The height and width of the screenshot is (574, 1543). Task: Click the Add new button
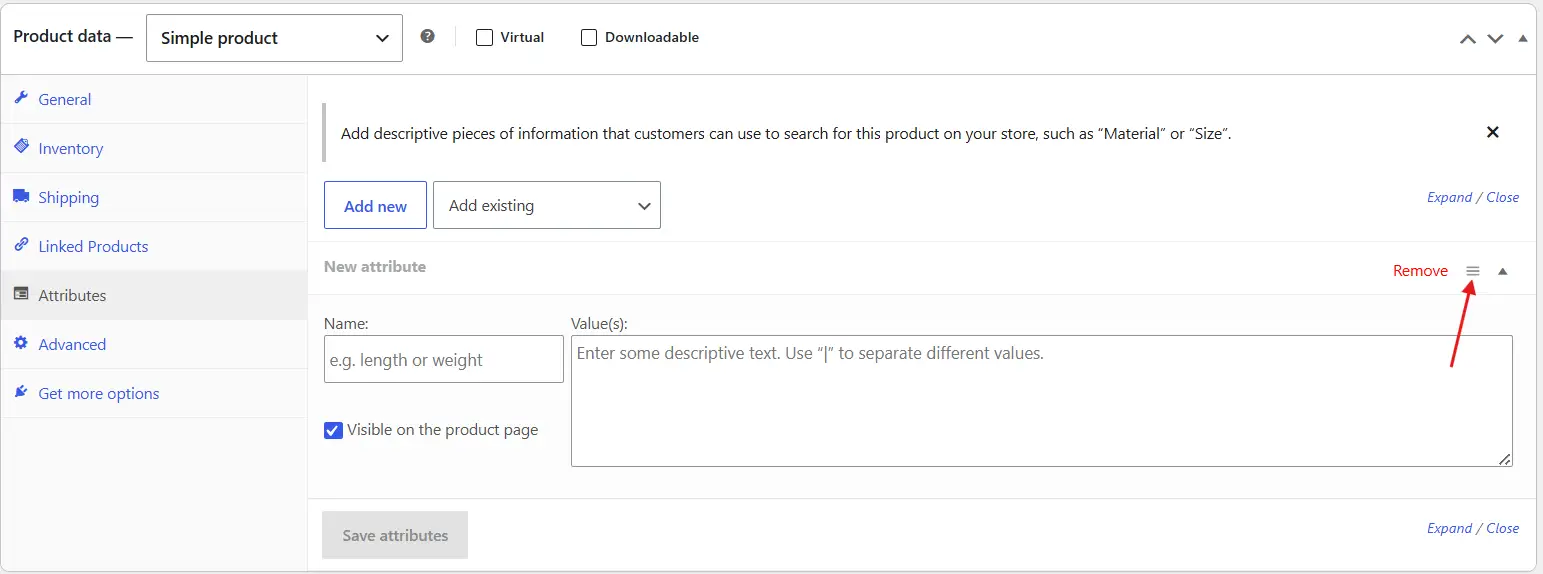click(x=375, y=205)
